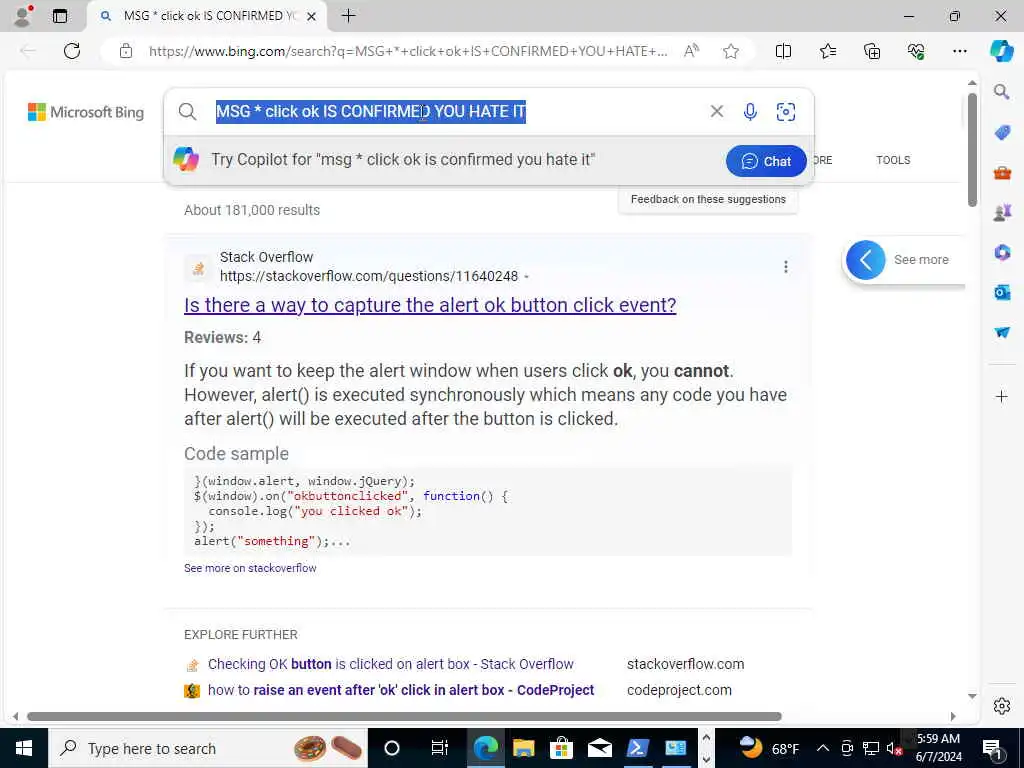Start visual search with camera icon
Image resolution: width=1024 pixels, height=768 pixels.
786,112
